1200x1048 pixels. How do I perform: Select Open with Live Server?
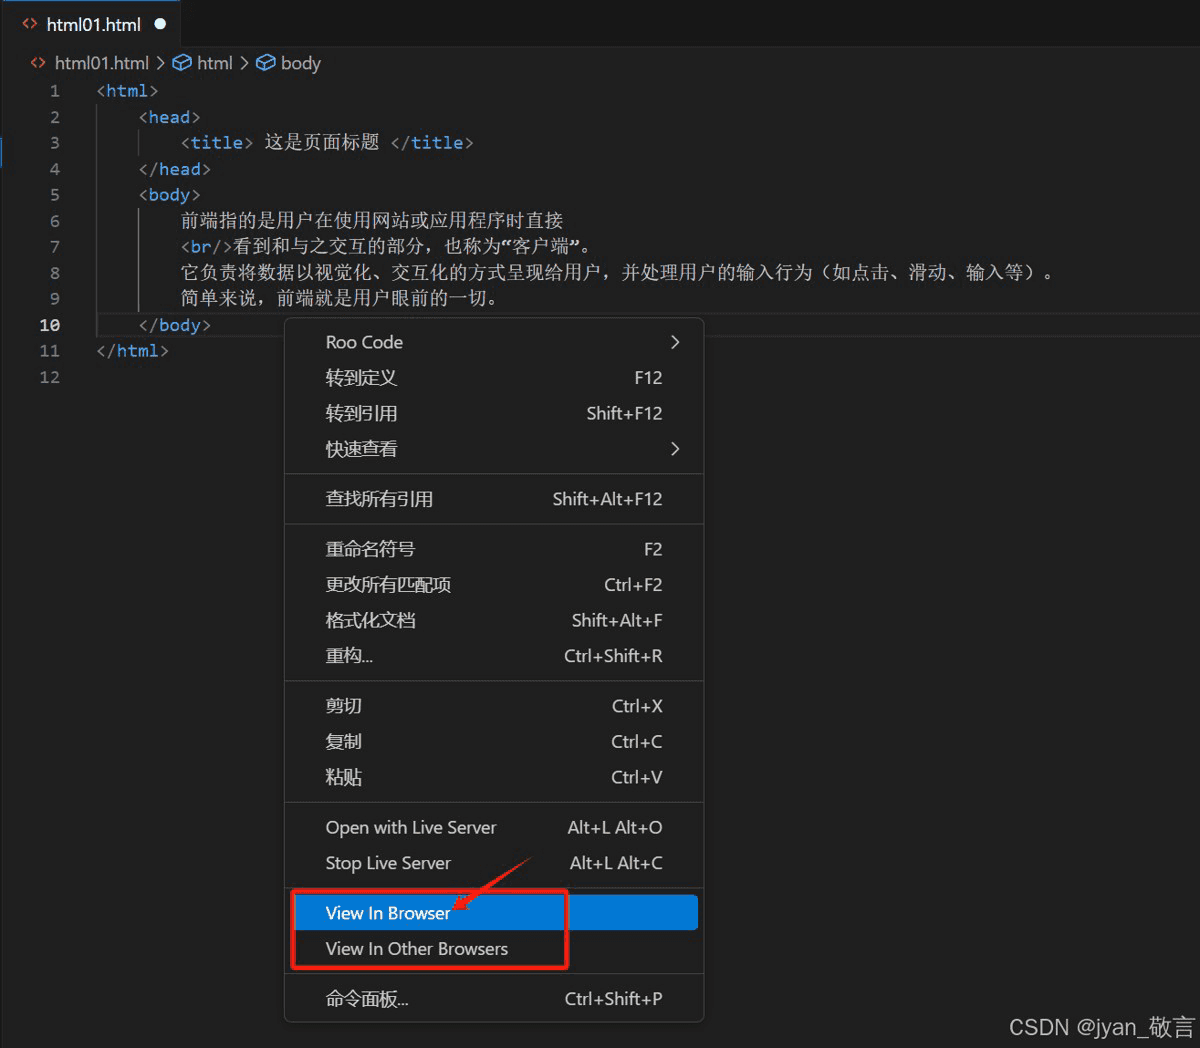click(x=410, y=828)
